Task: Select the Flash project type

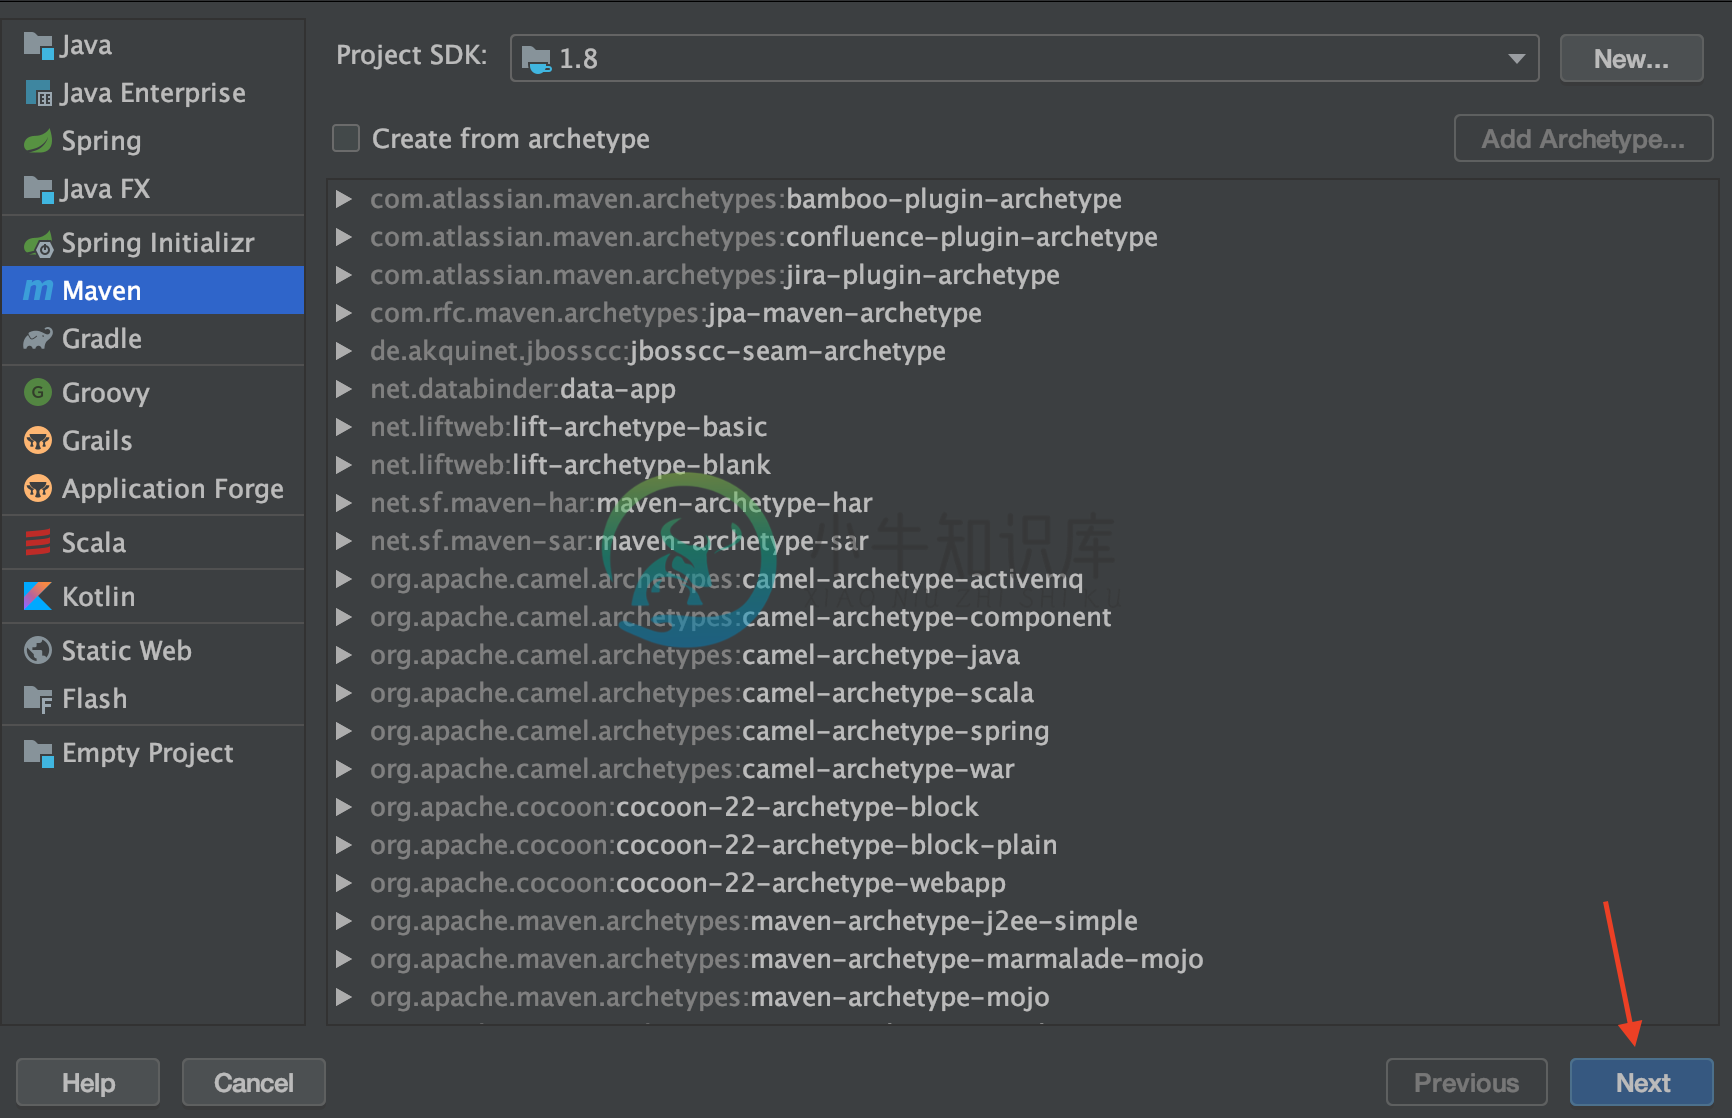Action: [153, 698]
